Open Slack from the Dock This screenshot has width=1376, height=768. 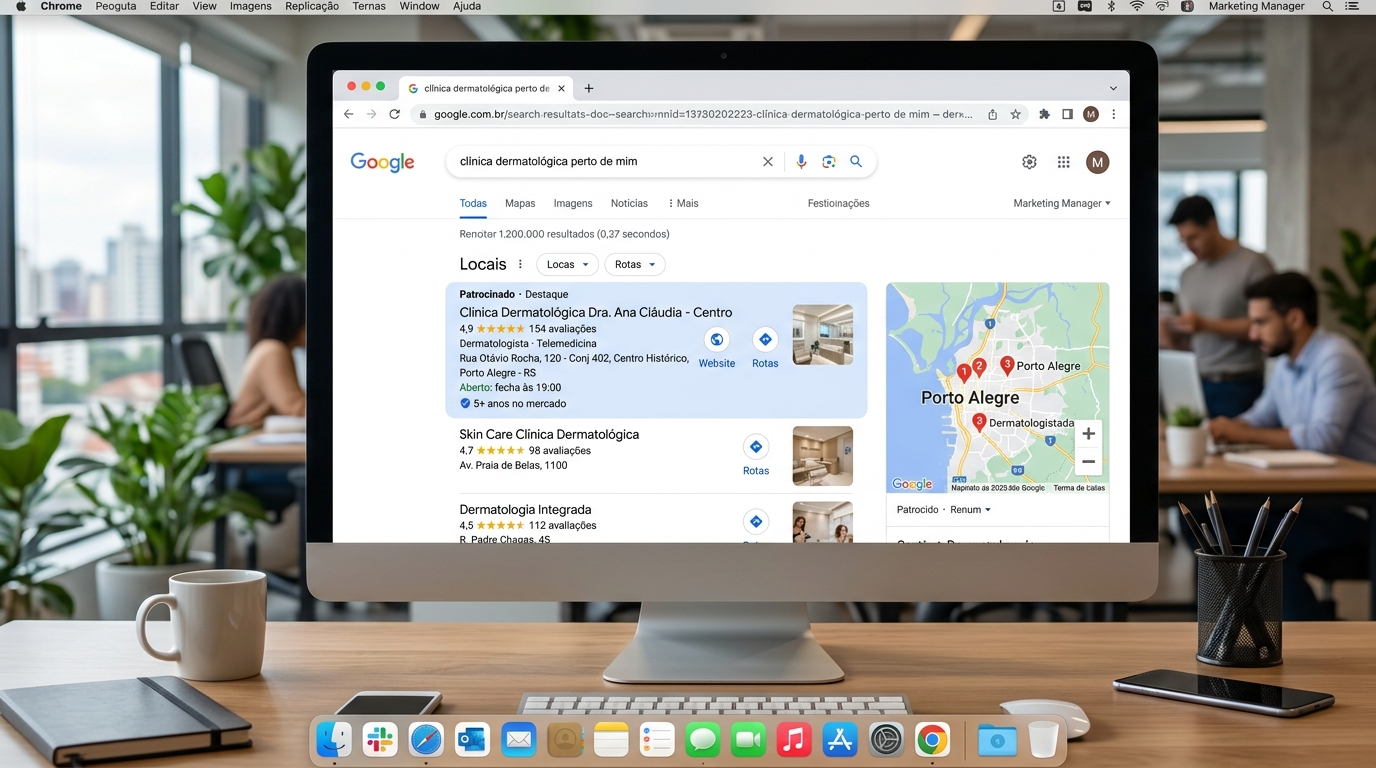(379, 740)
